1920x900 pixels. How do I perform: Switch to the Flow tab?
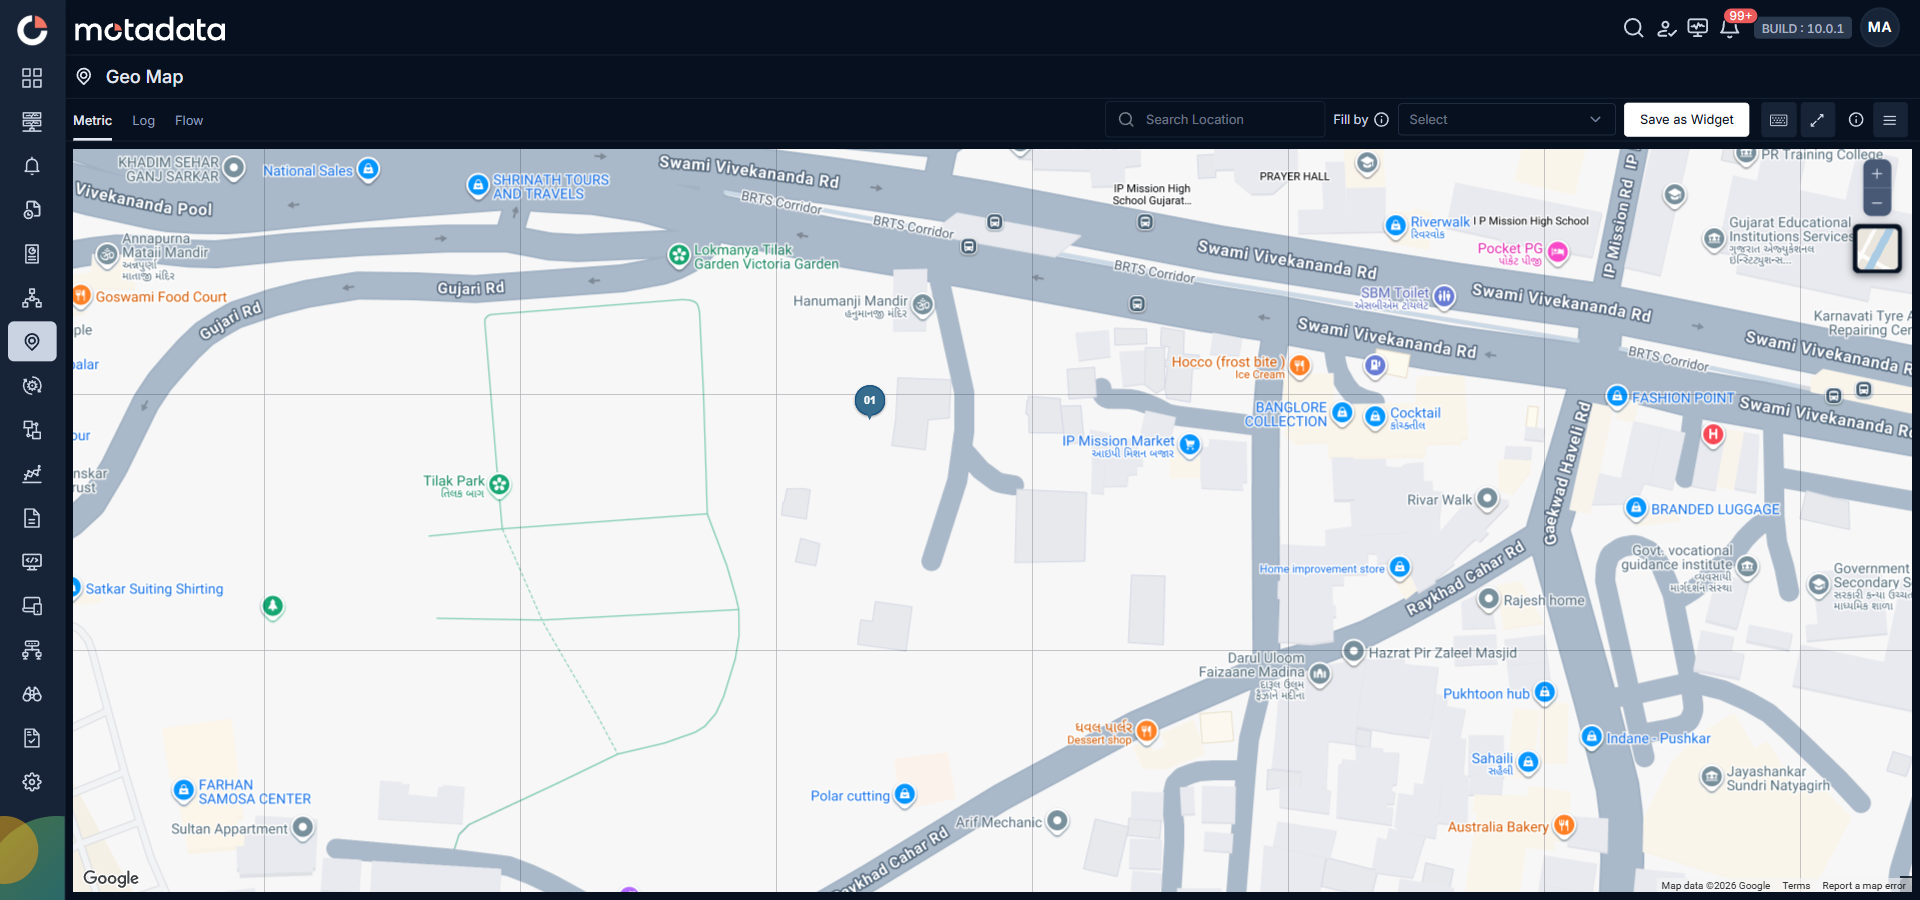[x=189, y=120]
